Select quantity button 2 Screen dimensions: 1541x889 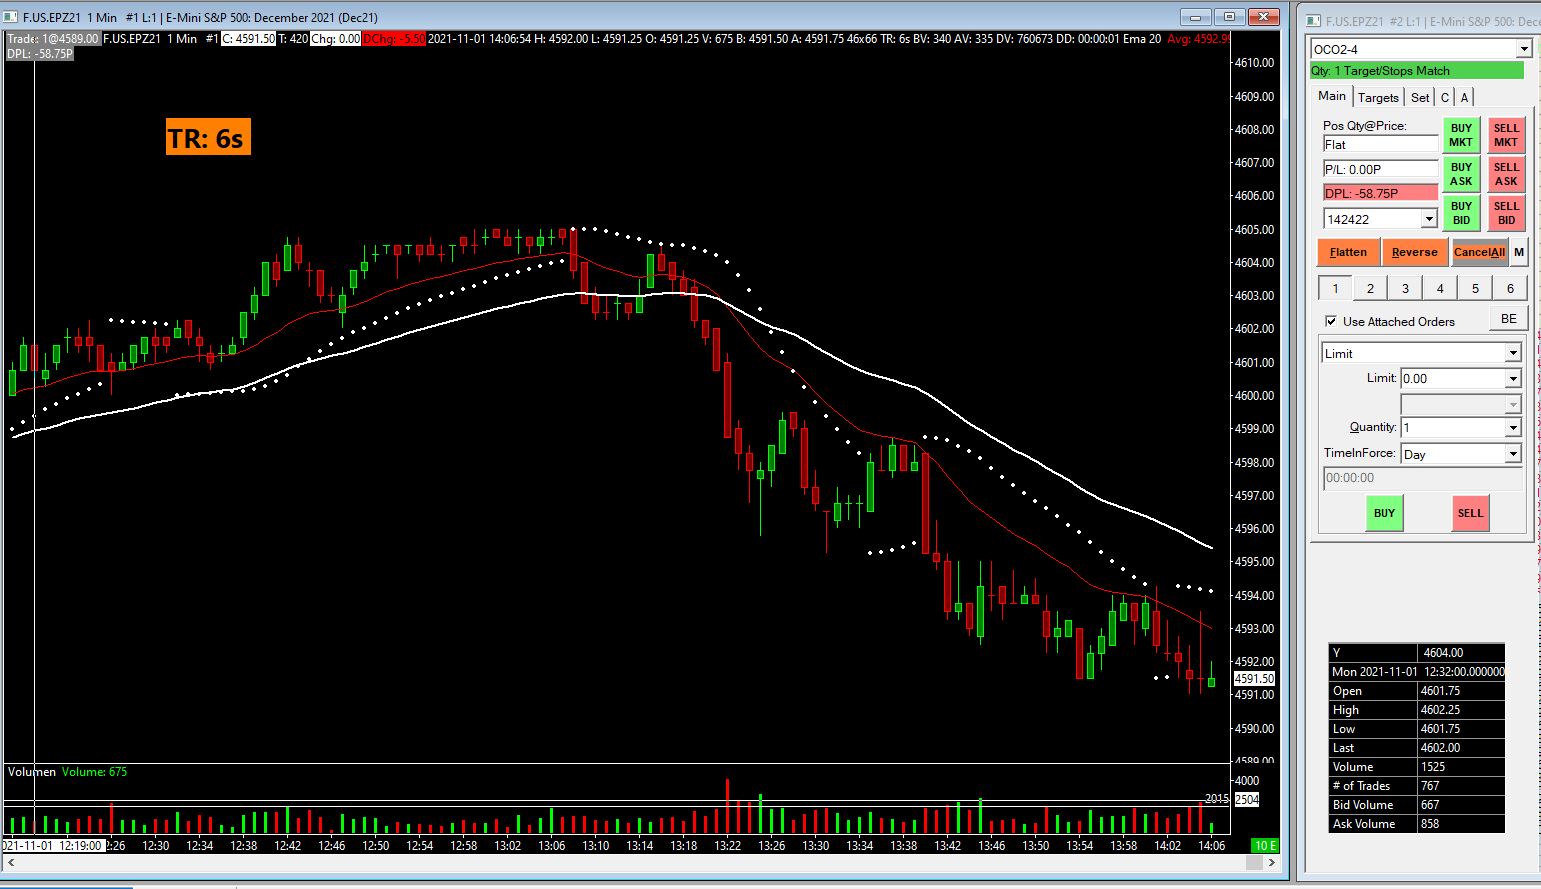pos(1370,288)
